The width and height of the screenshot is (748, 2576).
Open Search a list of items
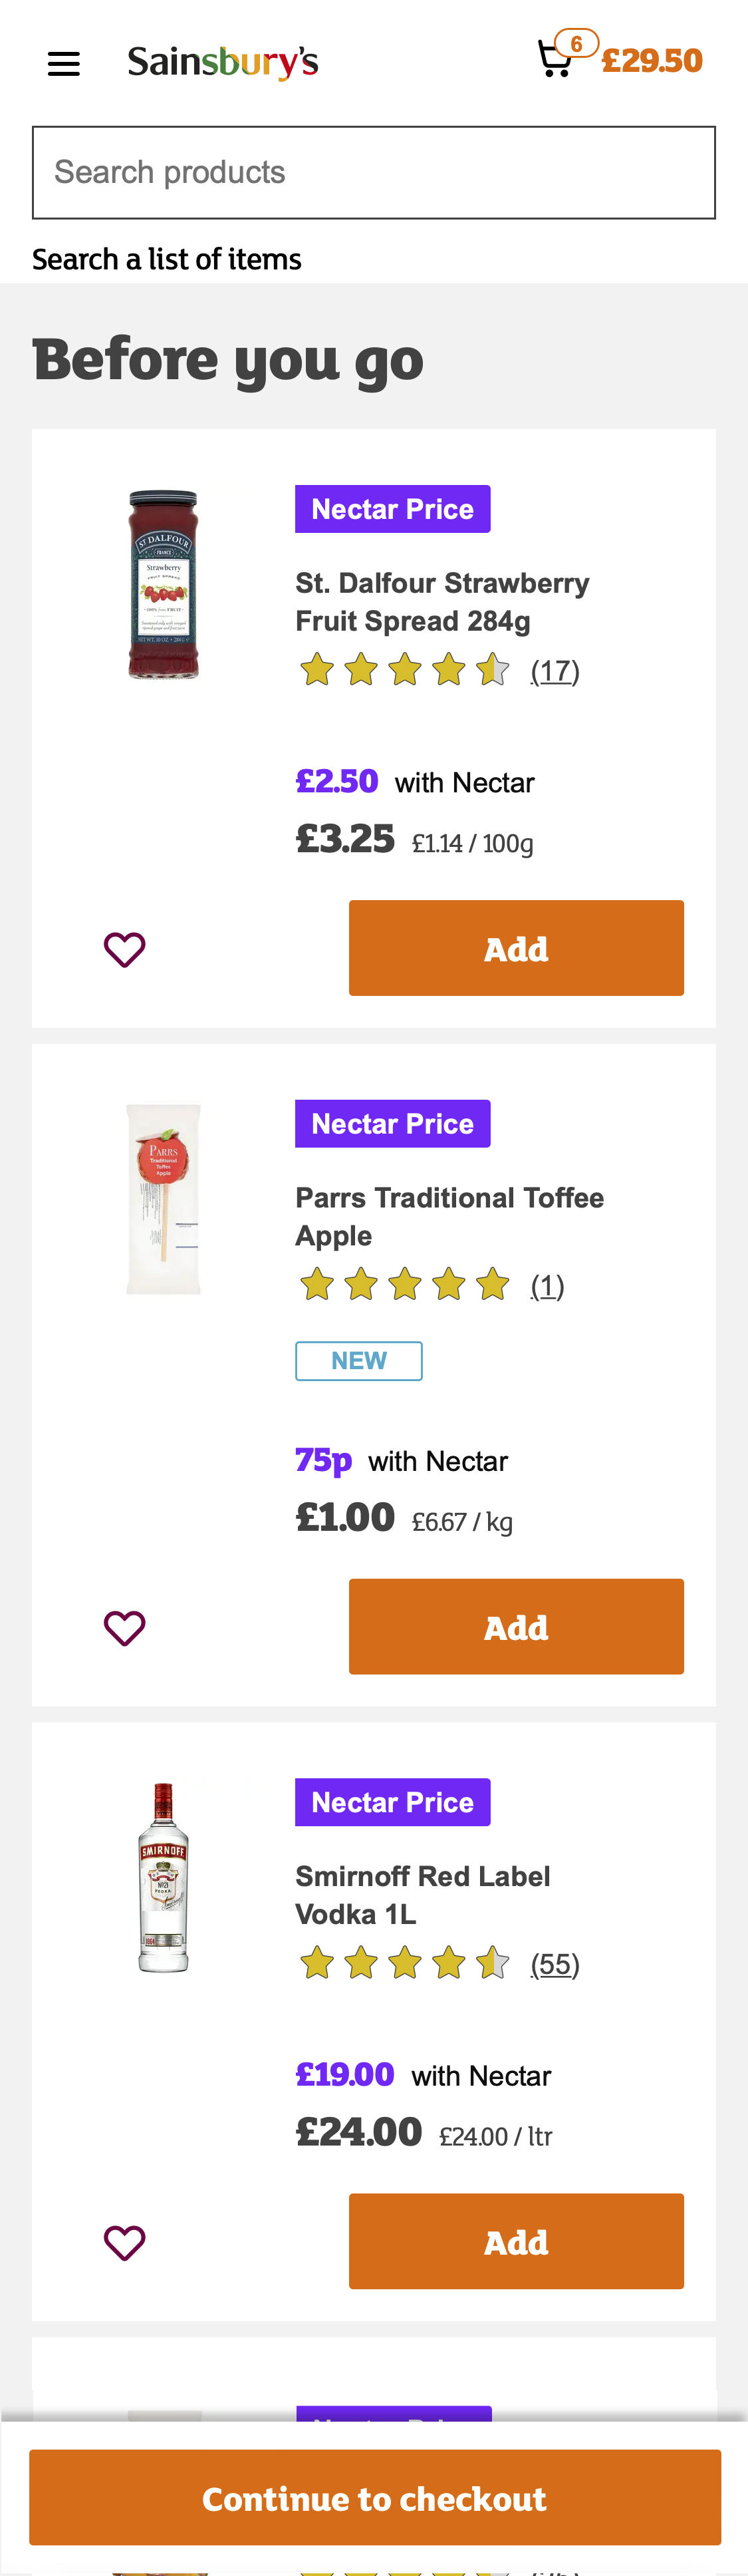point(167,259)
